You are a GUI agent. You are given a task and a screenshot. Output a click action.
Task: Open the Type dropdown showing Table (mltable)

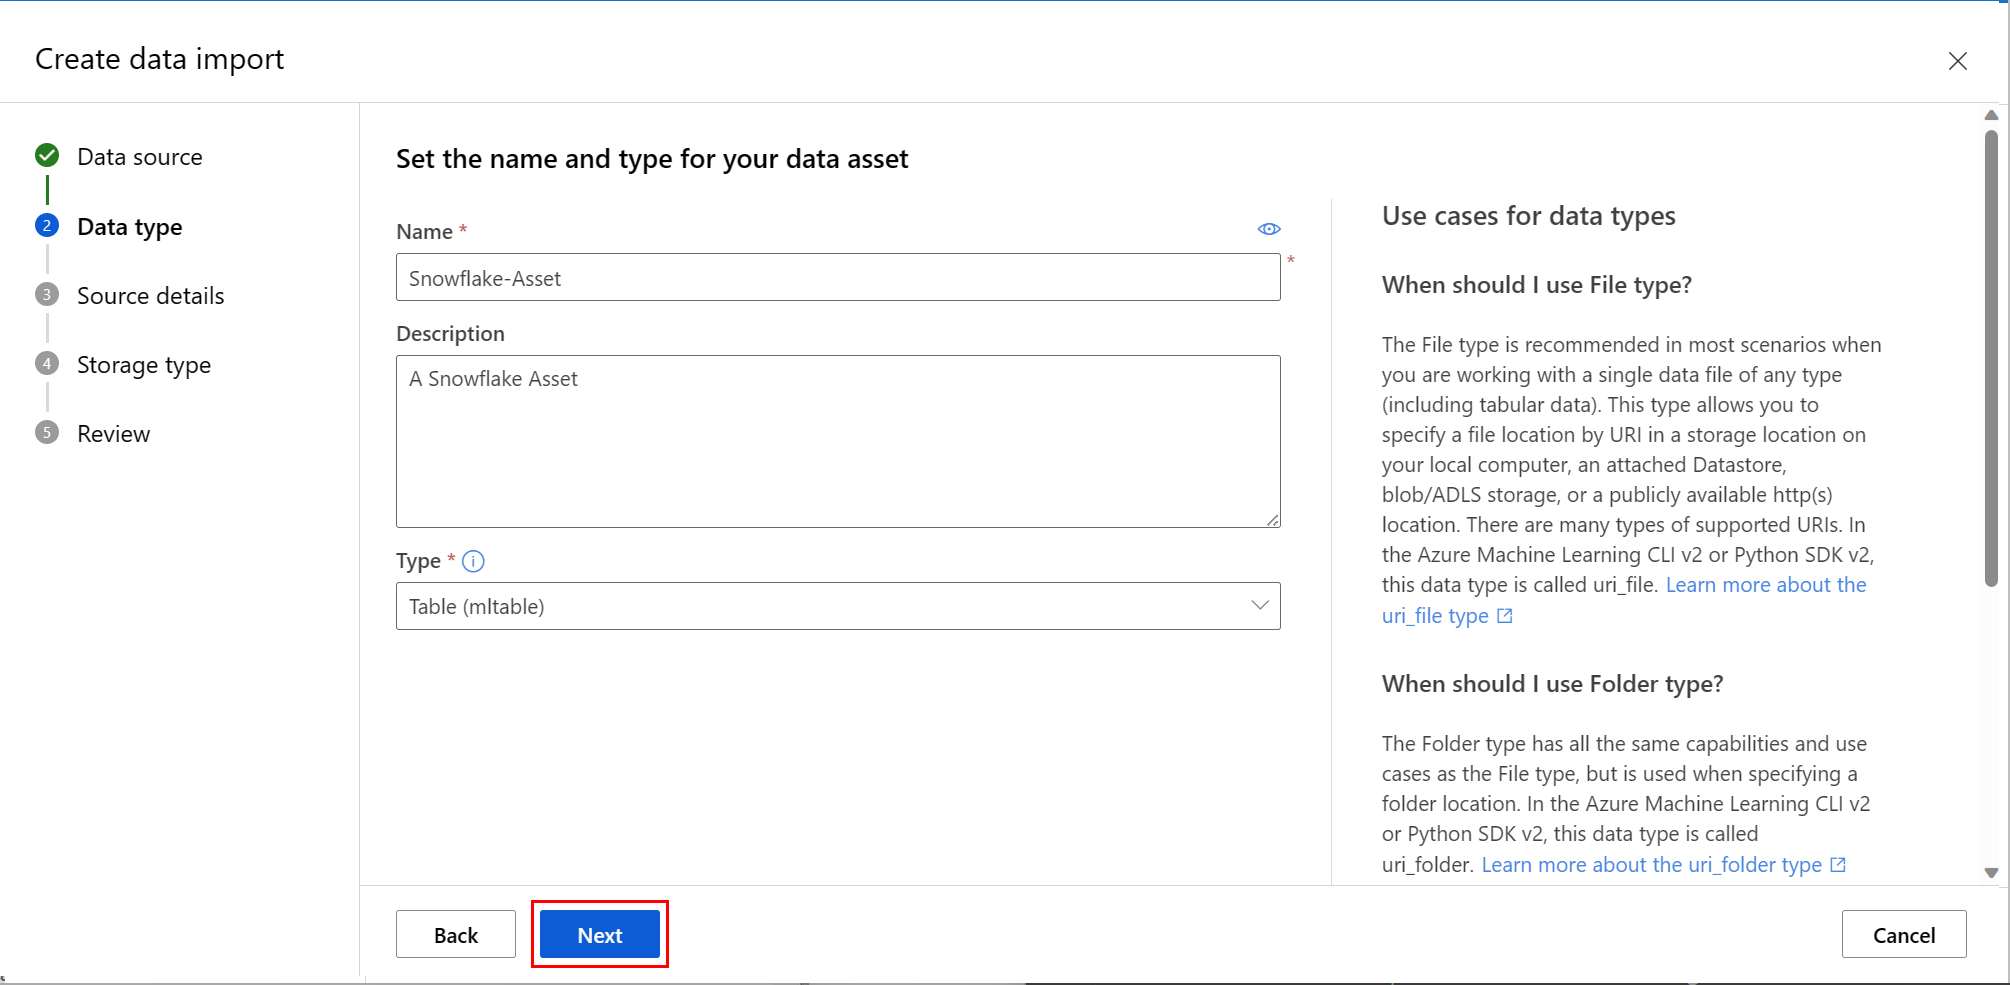pos(838,606)
